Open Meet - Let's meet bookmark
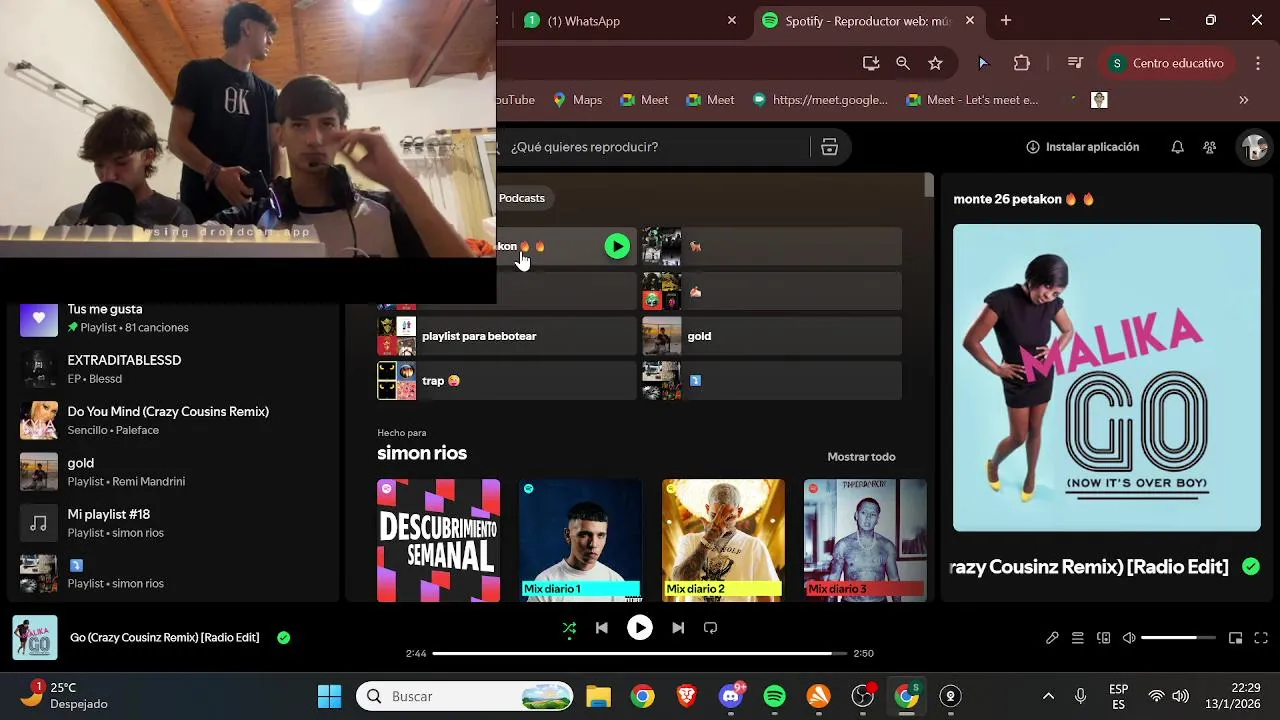 click(x=972, y=100)
